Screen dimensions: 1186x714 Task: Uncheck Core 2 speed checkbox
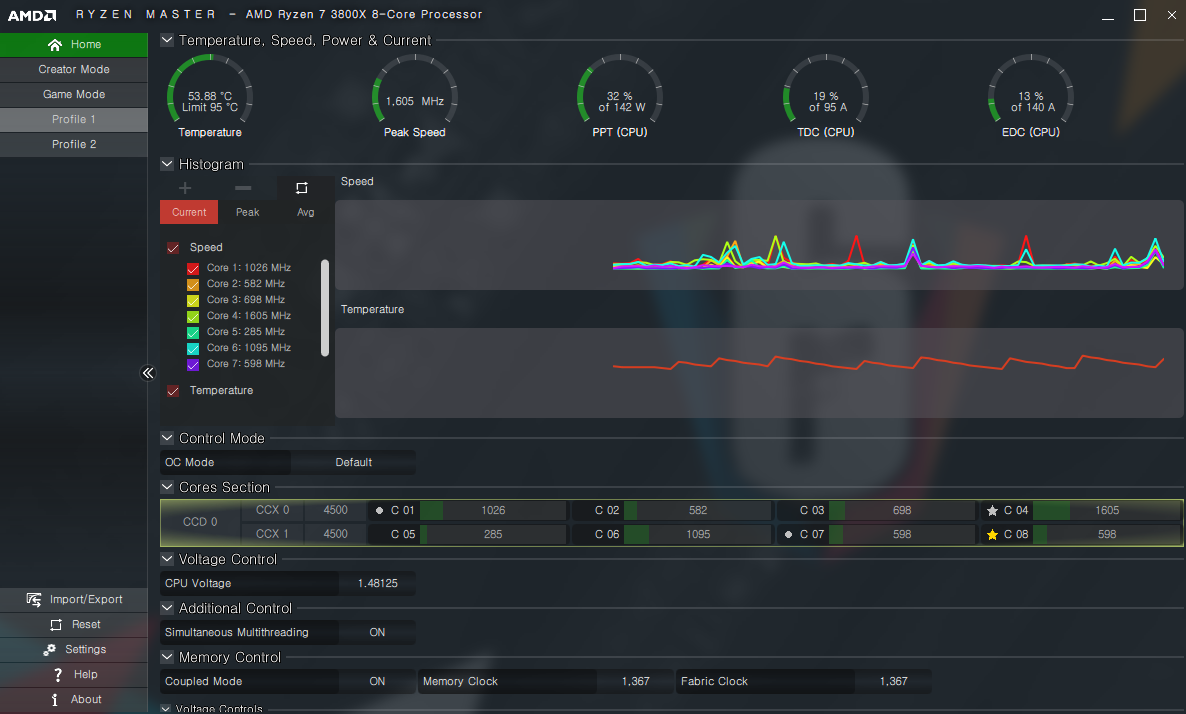pos(193,284)
